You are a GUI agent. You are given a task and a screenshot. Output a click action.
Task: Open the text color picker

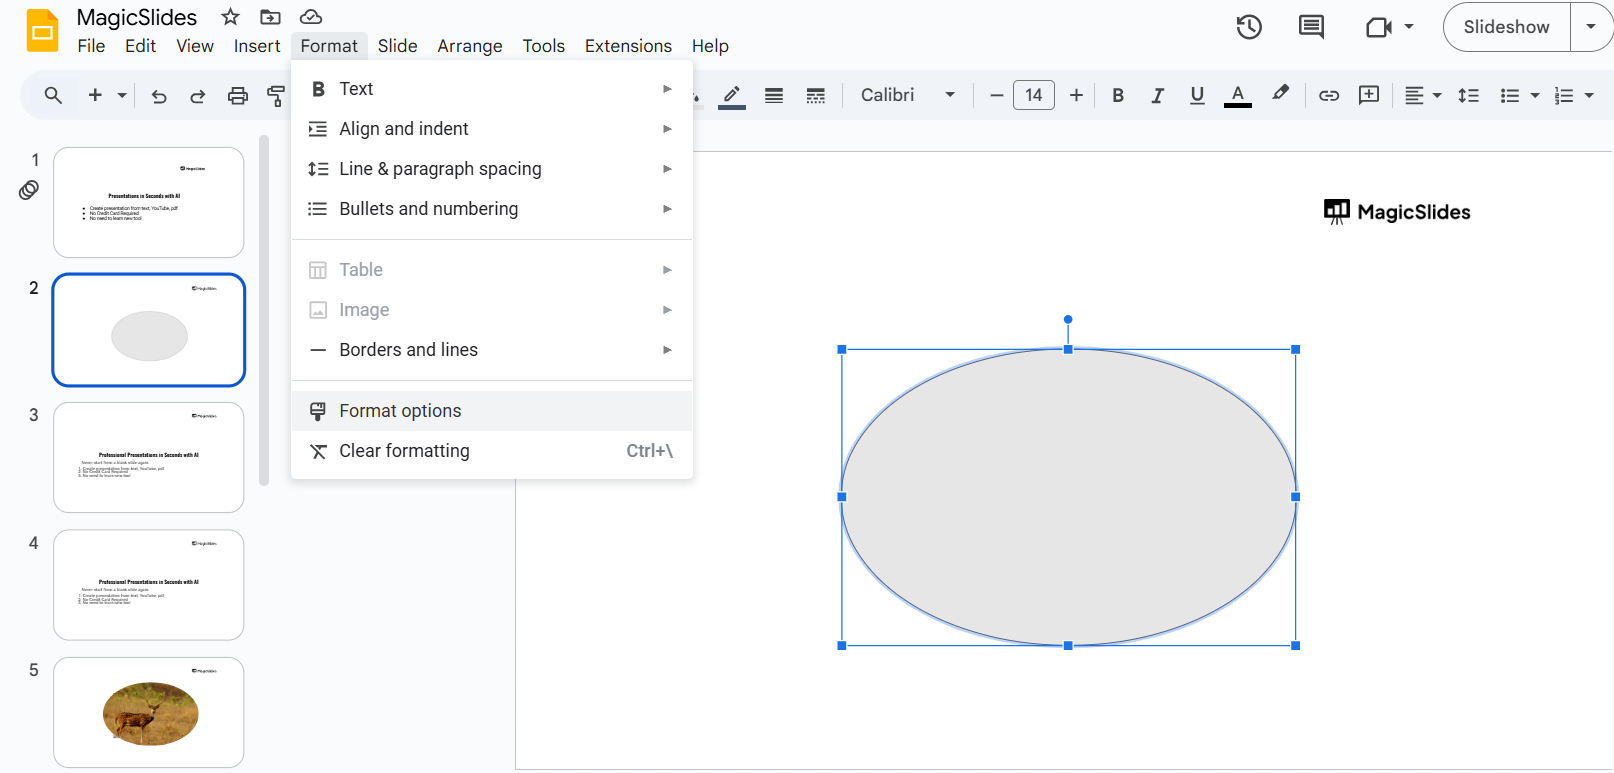coord(1237,96)
